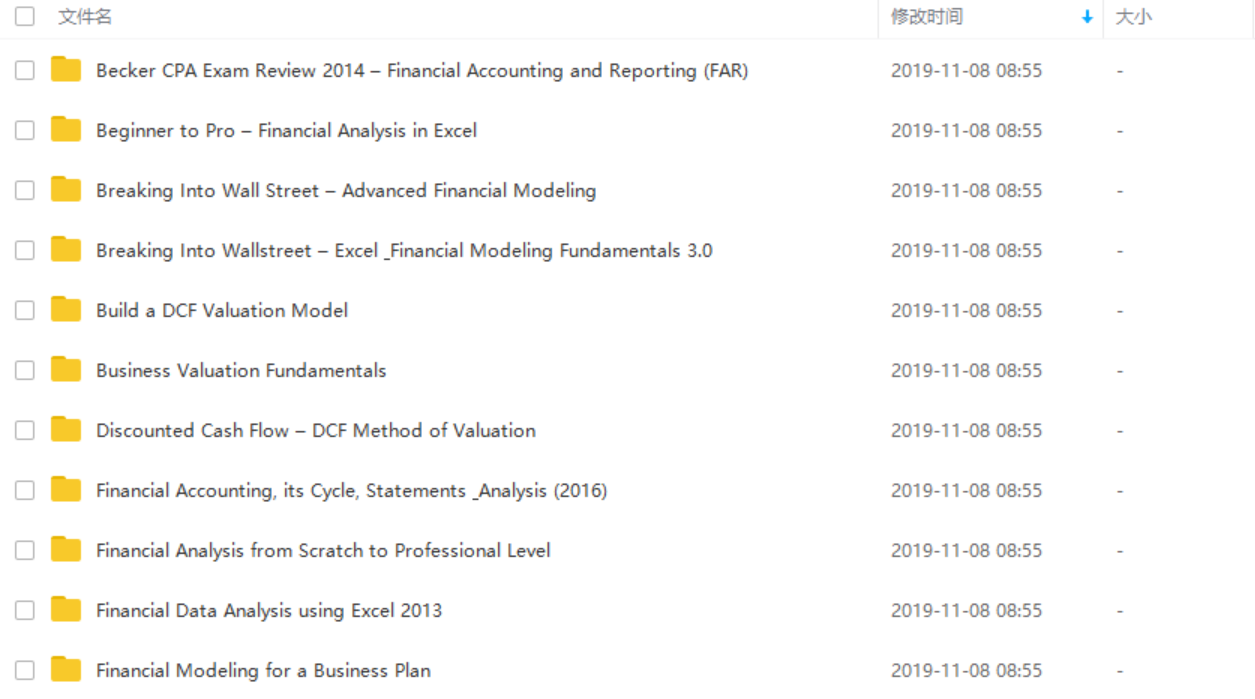The height and width of the screenshot is (699, 1255).
Task: Click the Discounted Cash Flow folder icon
Action: pyautogui.click(x=66, y=430)
